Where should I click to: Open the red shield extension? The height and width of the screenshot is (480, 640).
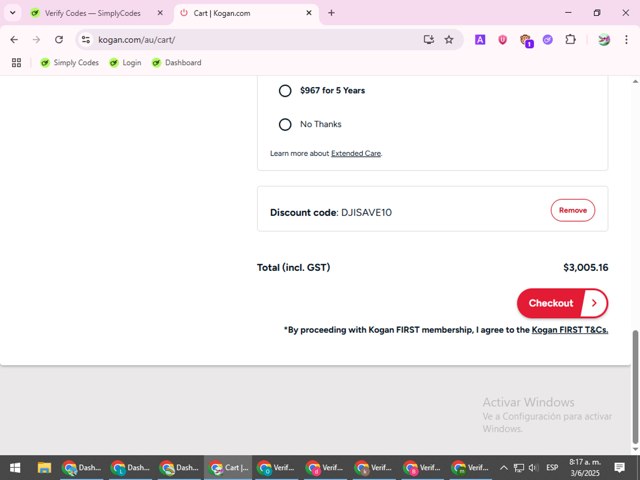click(x=502, y=40)
